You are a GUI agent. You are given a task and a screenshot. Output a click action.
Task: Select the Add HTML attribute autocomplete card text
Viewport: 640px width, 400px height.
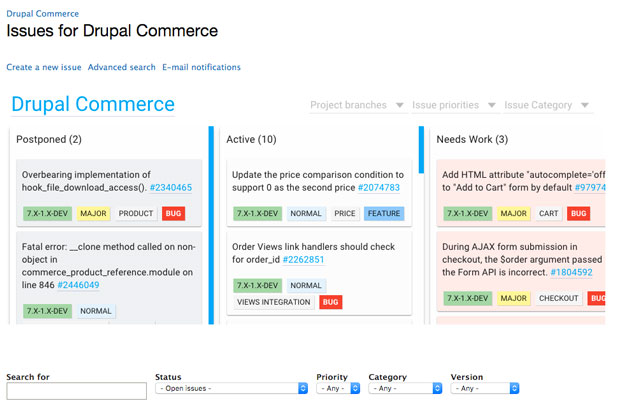(x=524, y=181)
